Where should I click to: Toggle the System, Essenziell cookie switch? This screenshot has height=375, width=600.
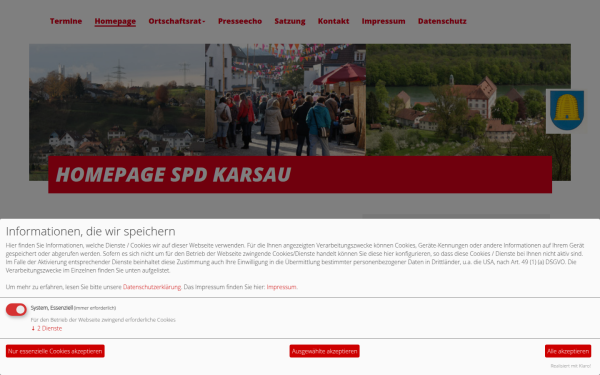pos(16,310)
